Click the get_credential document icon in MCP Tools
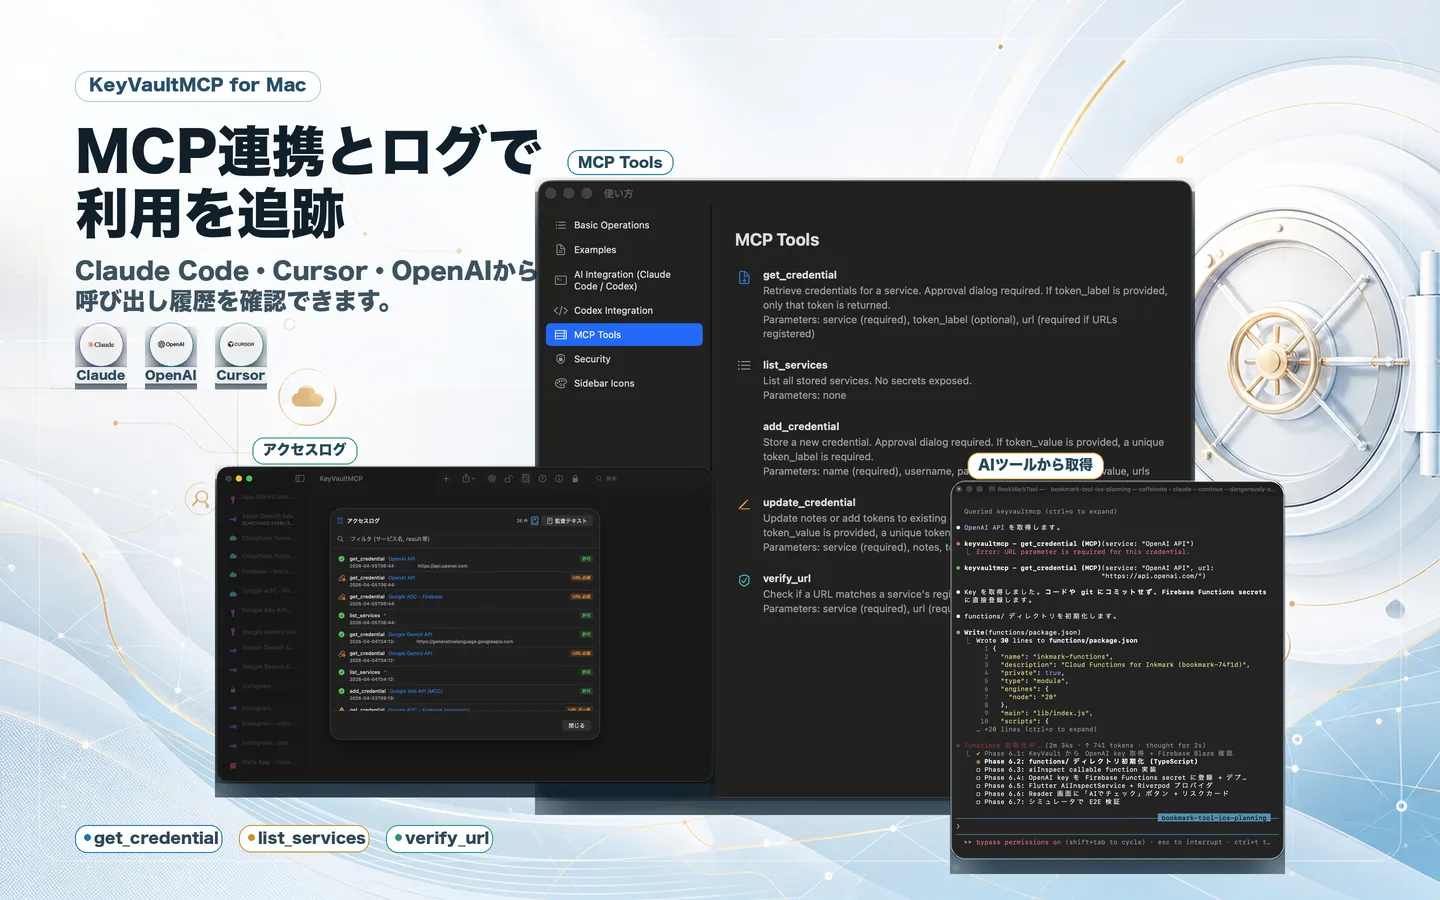Screen dimensions: 1440x900 coord(744,277)
